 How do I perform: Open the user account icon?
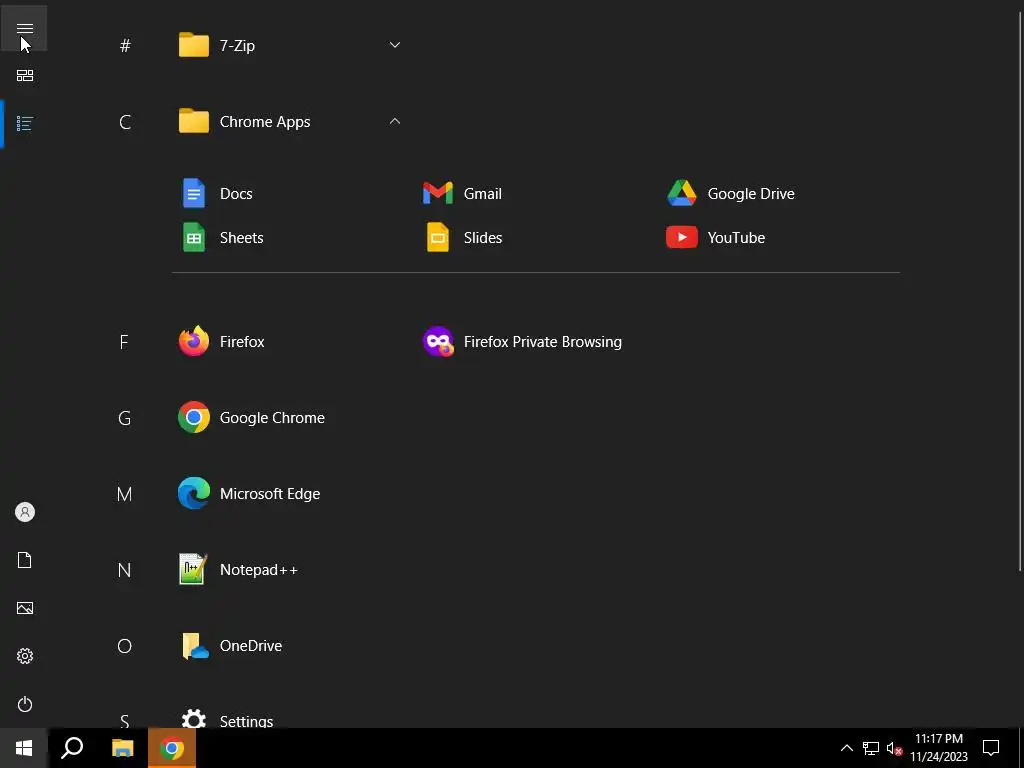click(x=24, y=512)
